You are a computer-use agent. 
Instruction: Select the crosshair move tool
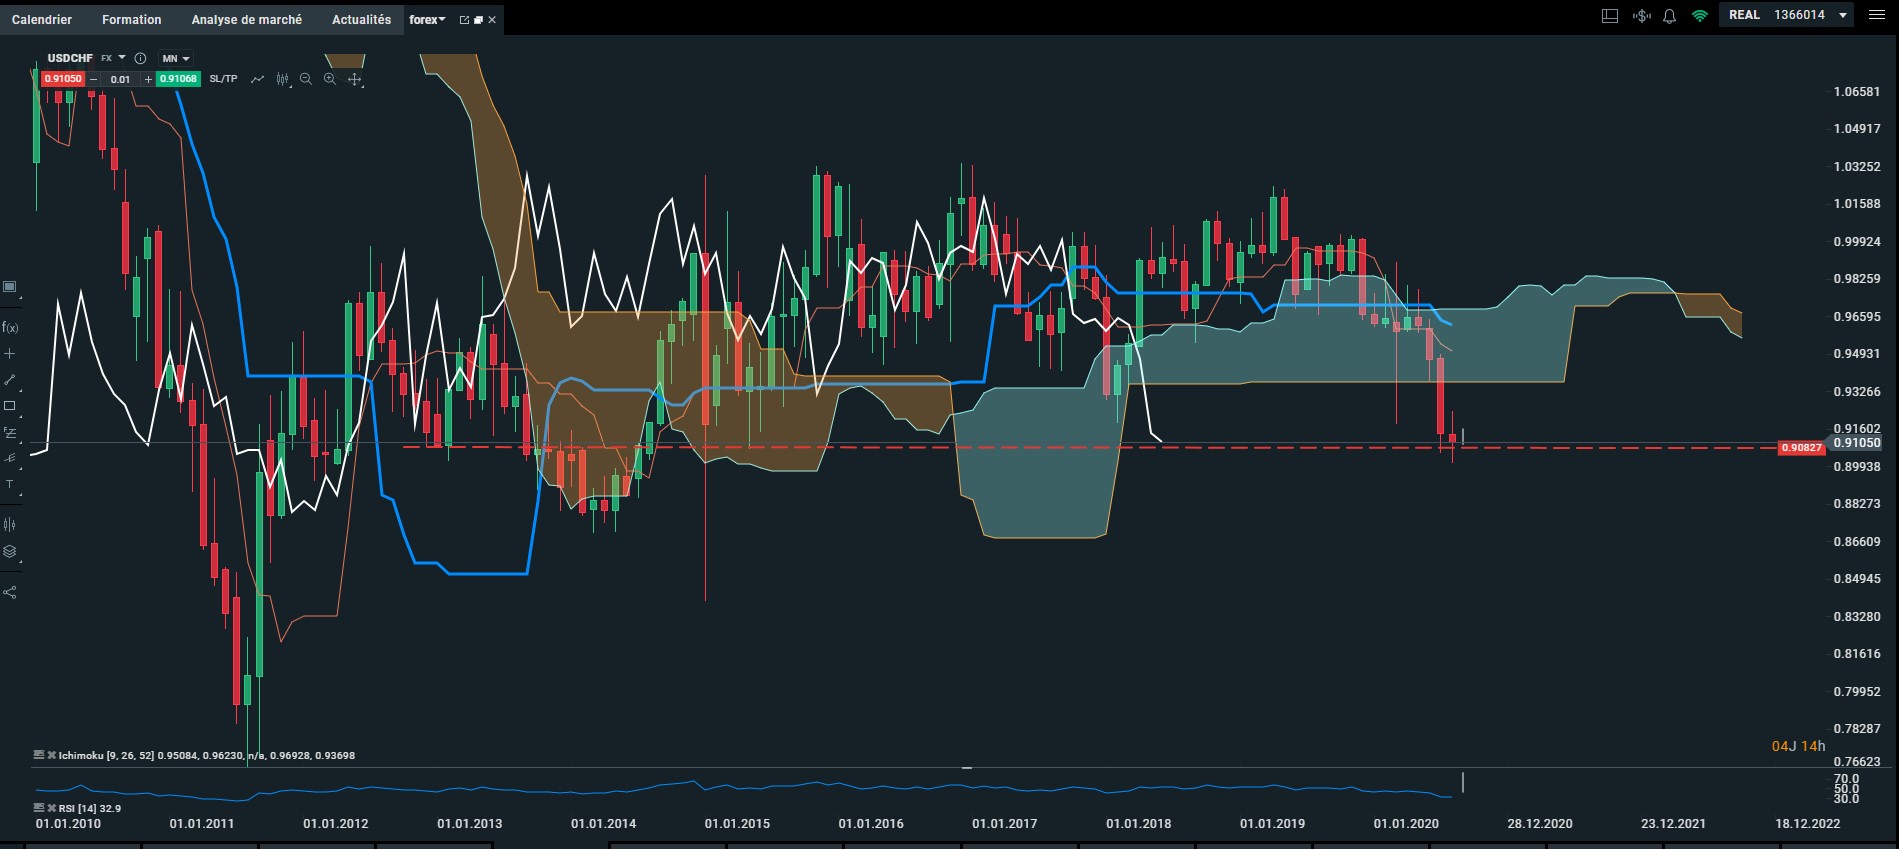coord(354,79)
